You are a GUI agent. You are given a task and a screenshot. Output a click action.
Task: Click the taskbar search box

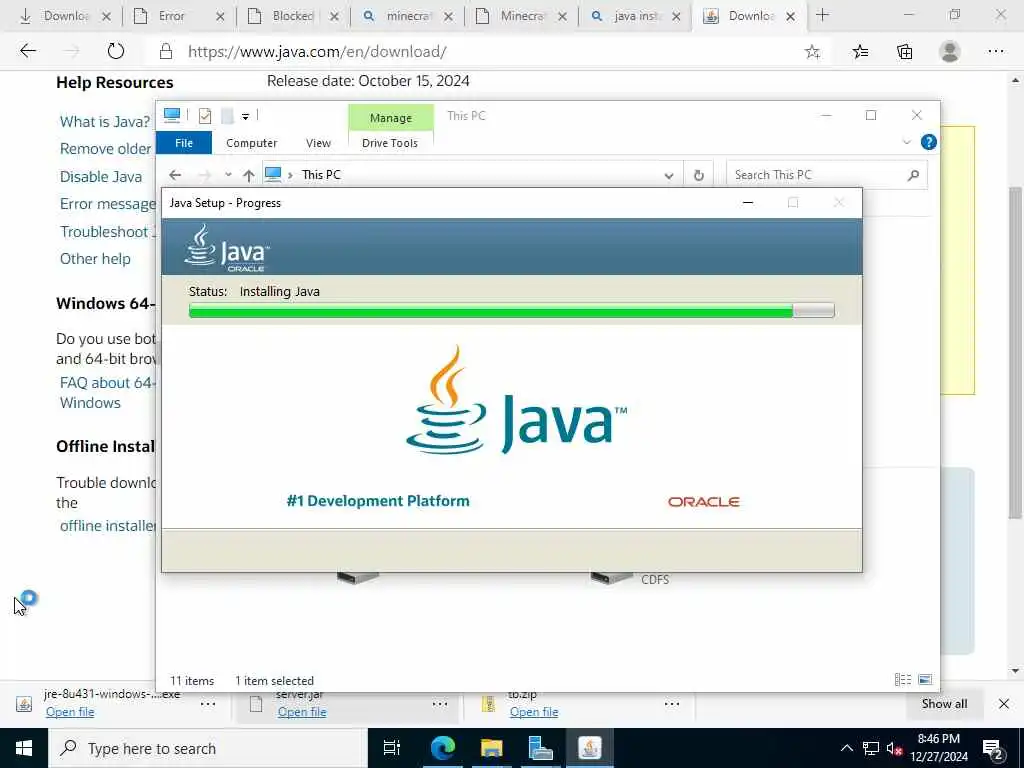(x=208, y=748)
